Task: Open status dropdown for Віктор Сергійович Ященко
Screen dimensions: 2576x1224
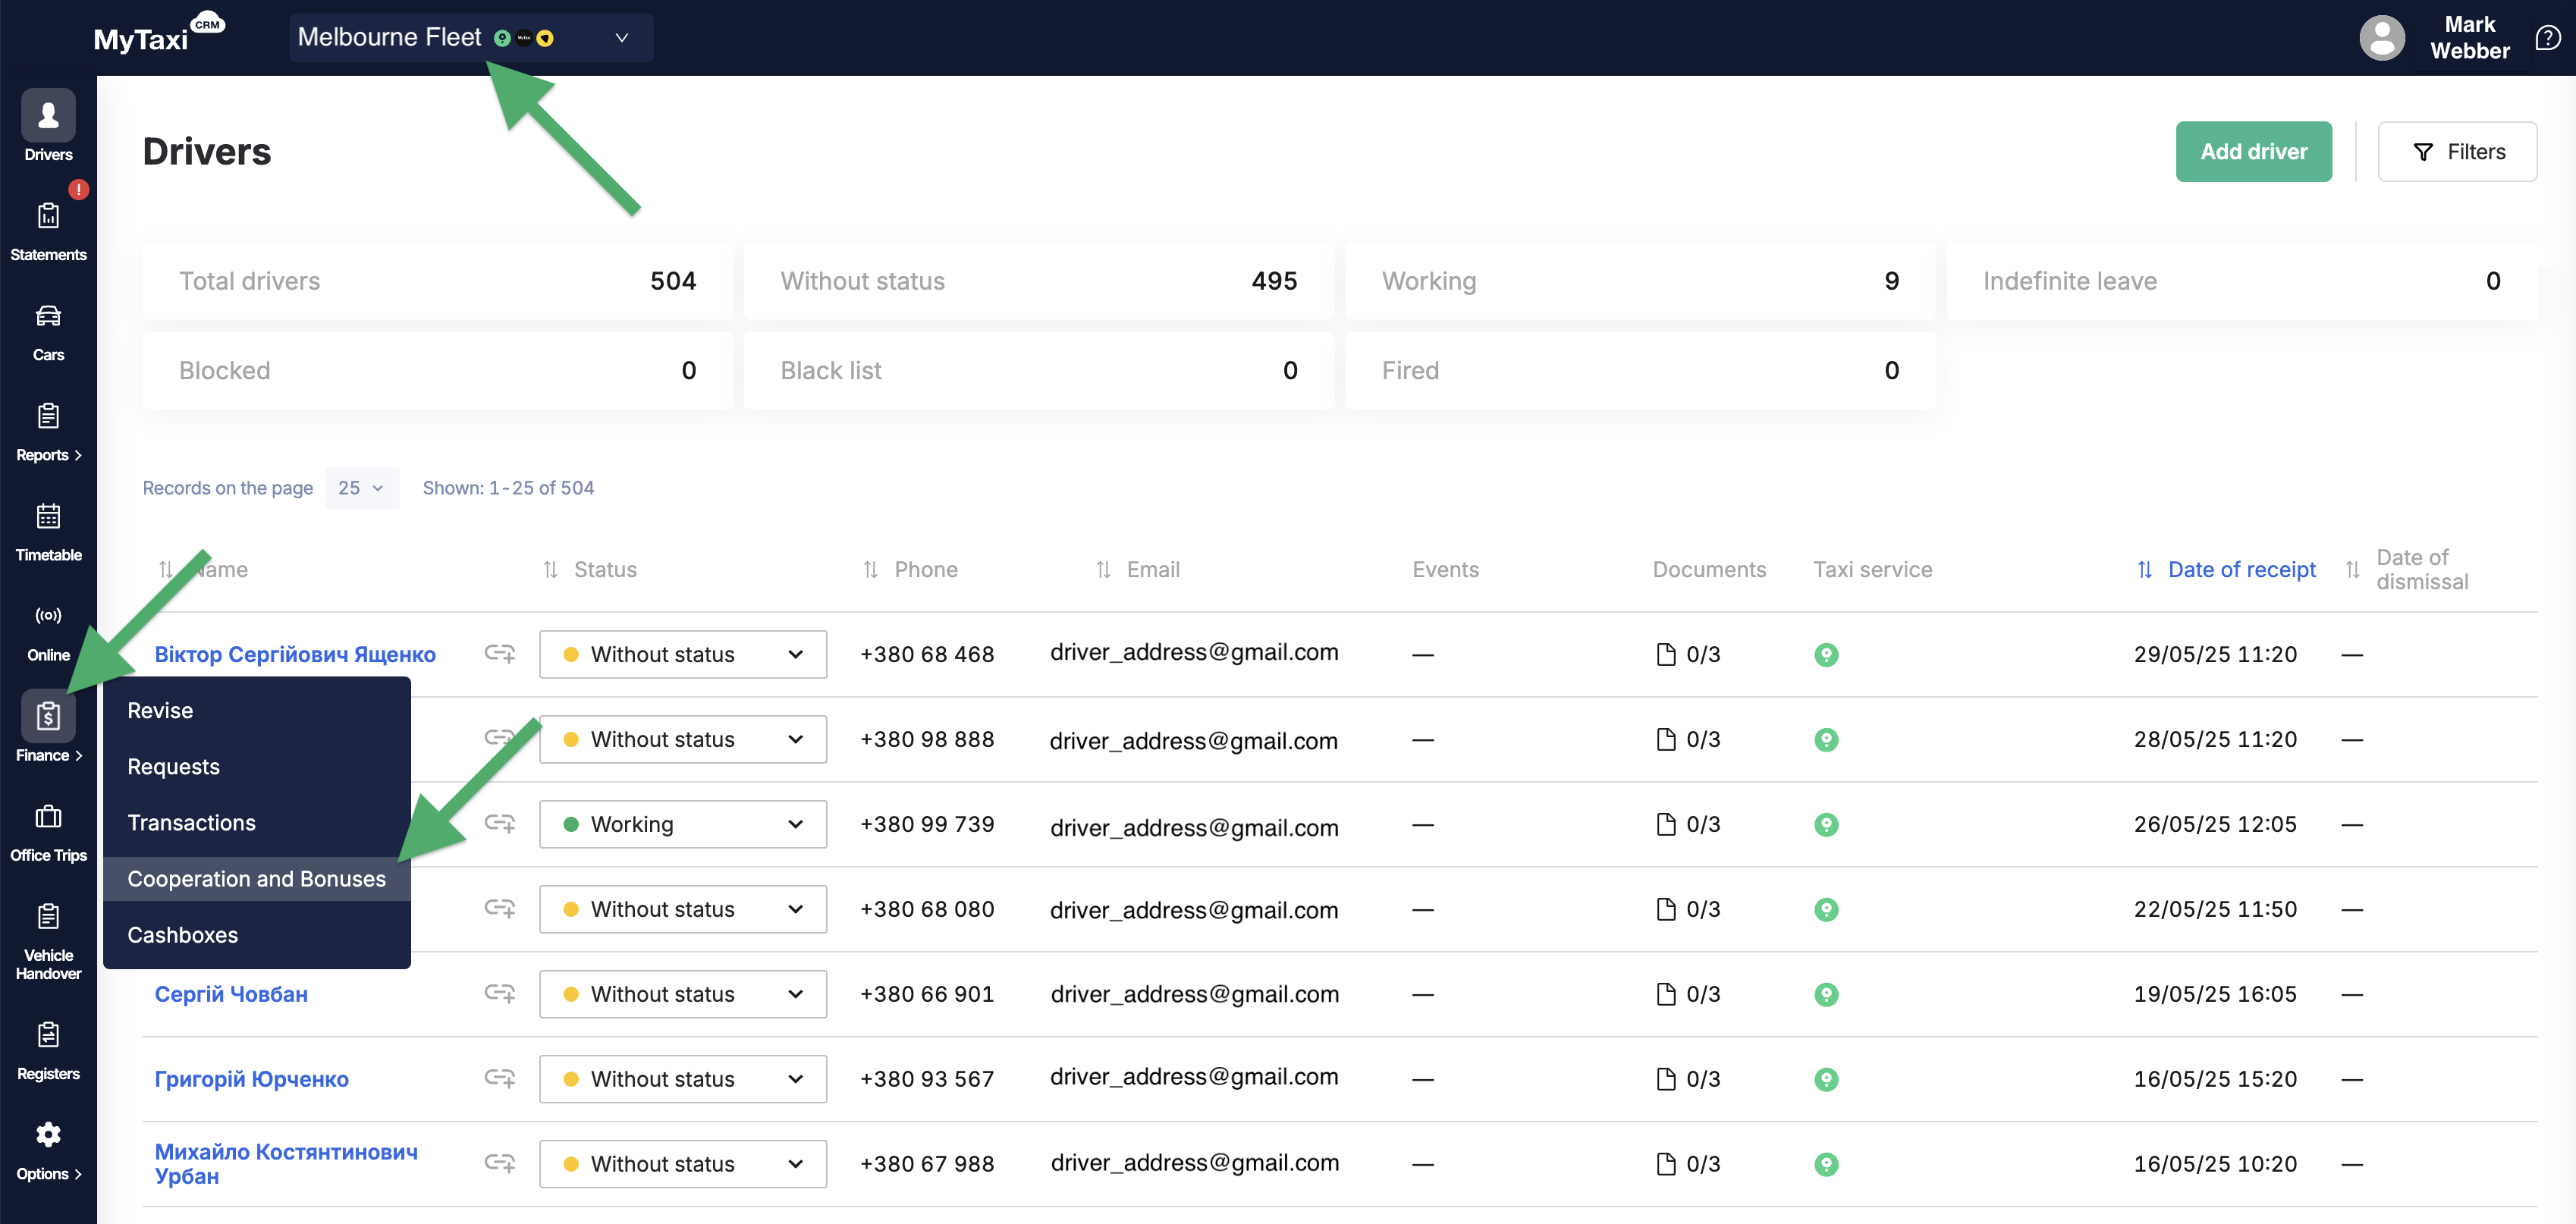Action: coord(683,654)
